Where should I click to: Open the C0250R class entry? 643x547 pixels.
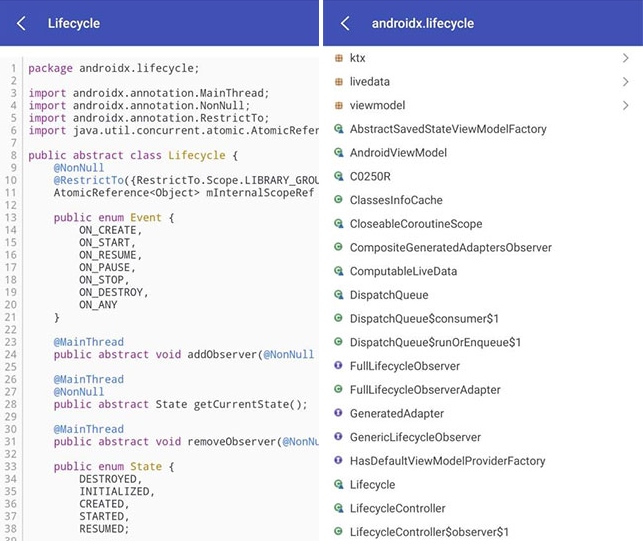click(371, 177)
